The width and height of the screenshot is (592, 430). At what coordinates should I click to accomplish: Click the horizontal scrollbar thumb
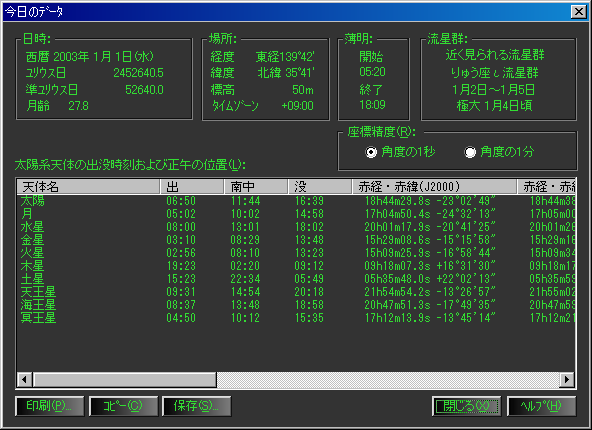pyautogui.click(x=125, y=379)
